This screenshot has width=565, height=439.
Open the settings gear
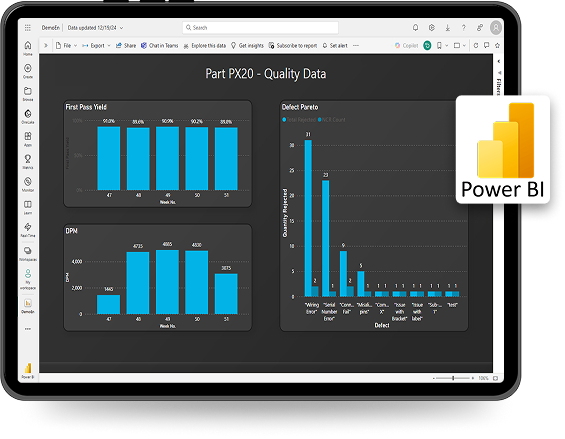[x=431, y=28]
